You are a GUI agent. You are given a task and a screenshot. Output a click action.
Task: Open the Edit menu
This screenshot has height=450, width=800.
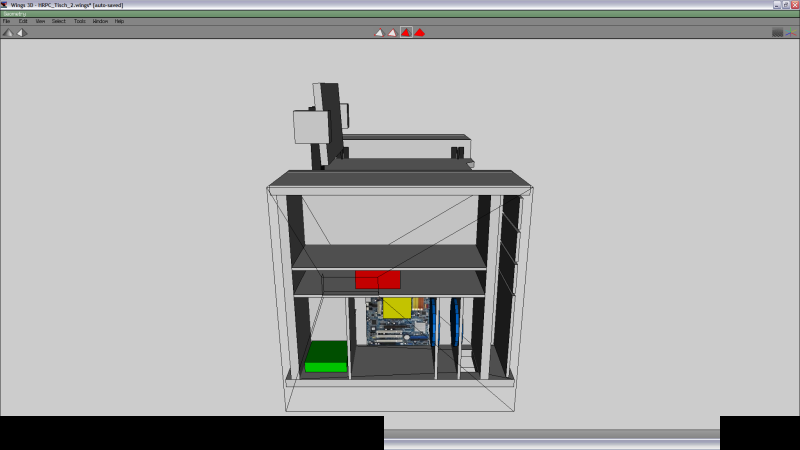tap(23, 21)
